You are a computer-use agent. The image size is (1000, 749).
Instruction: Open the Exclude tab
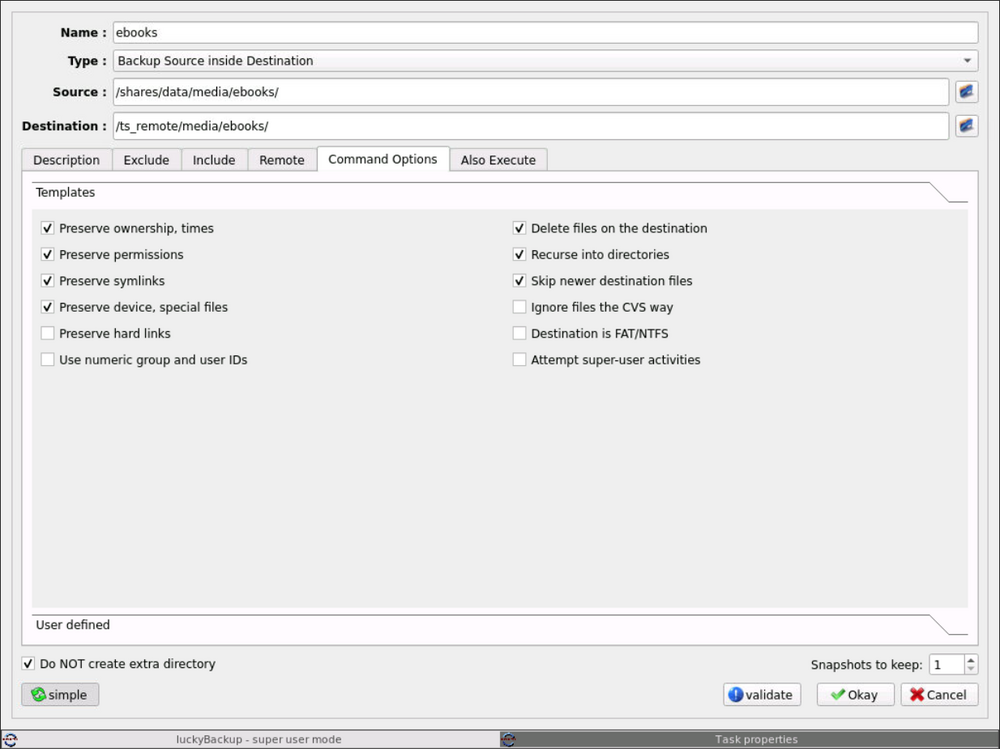pos(147,160)
